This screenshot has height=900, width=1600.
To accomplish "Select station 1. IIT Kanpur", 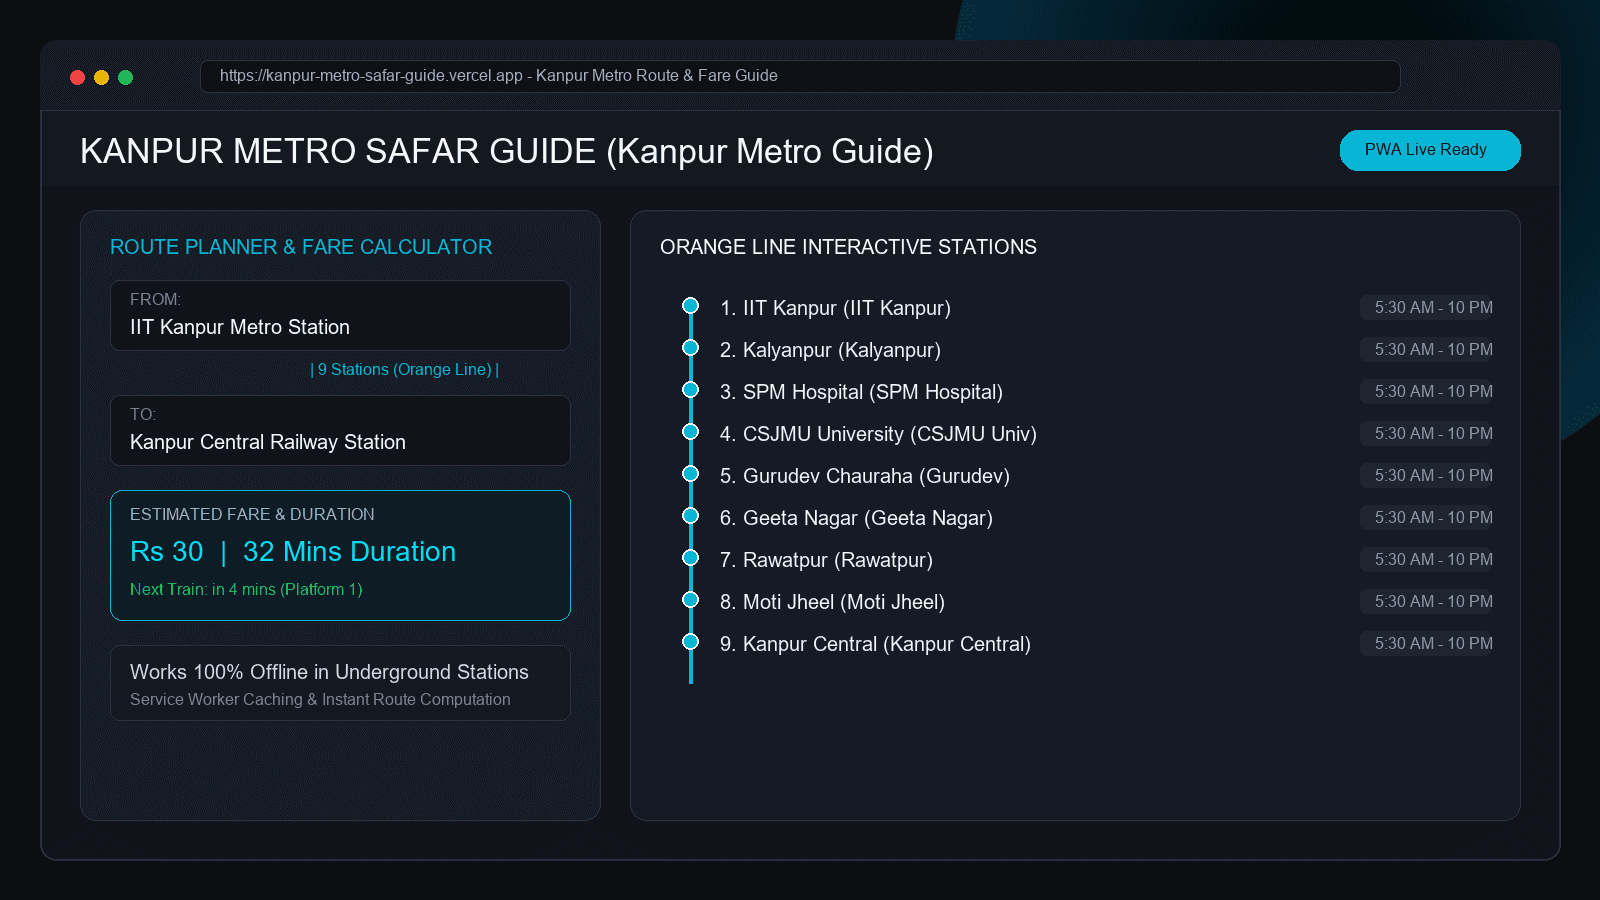I will click(835, 308).
